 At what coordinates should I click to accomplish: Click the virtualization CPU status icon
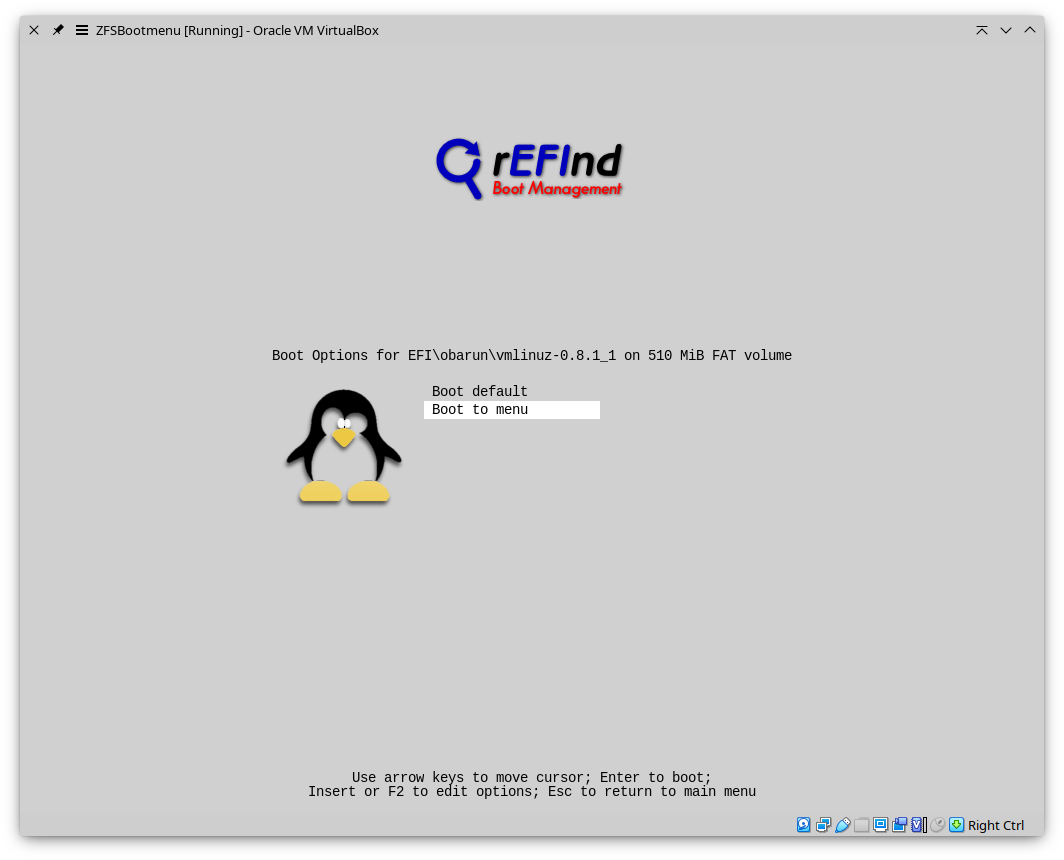coord(919,825)
